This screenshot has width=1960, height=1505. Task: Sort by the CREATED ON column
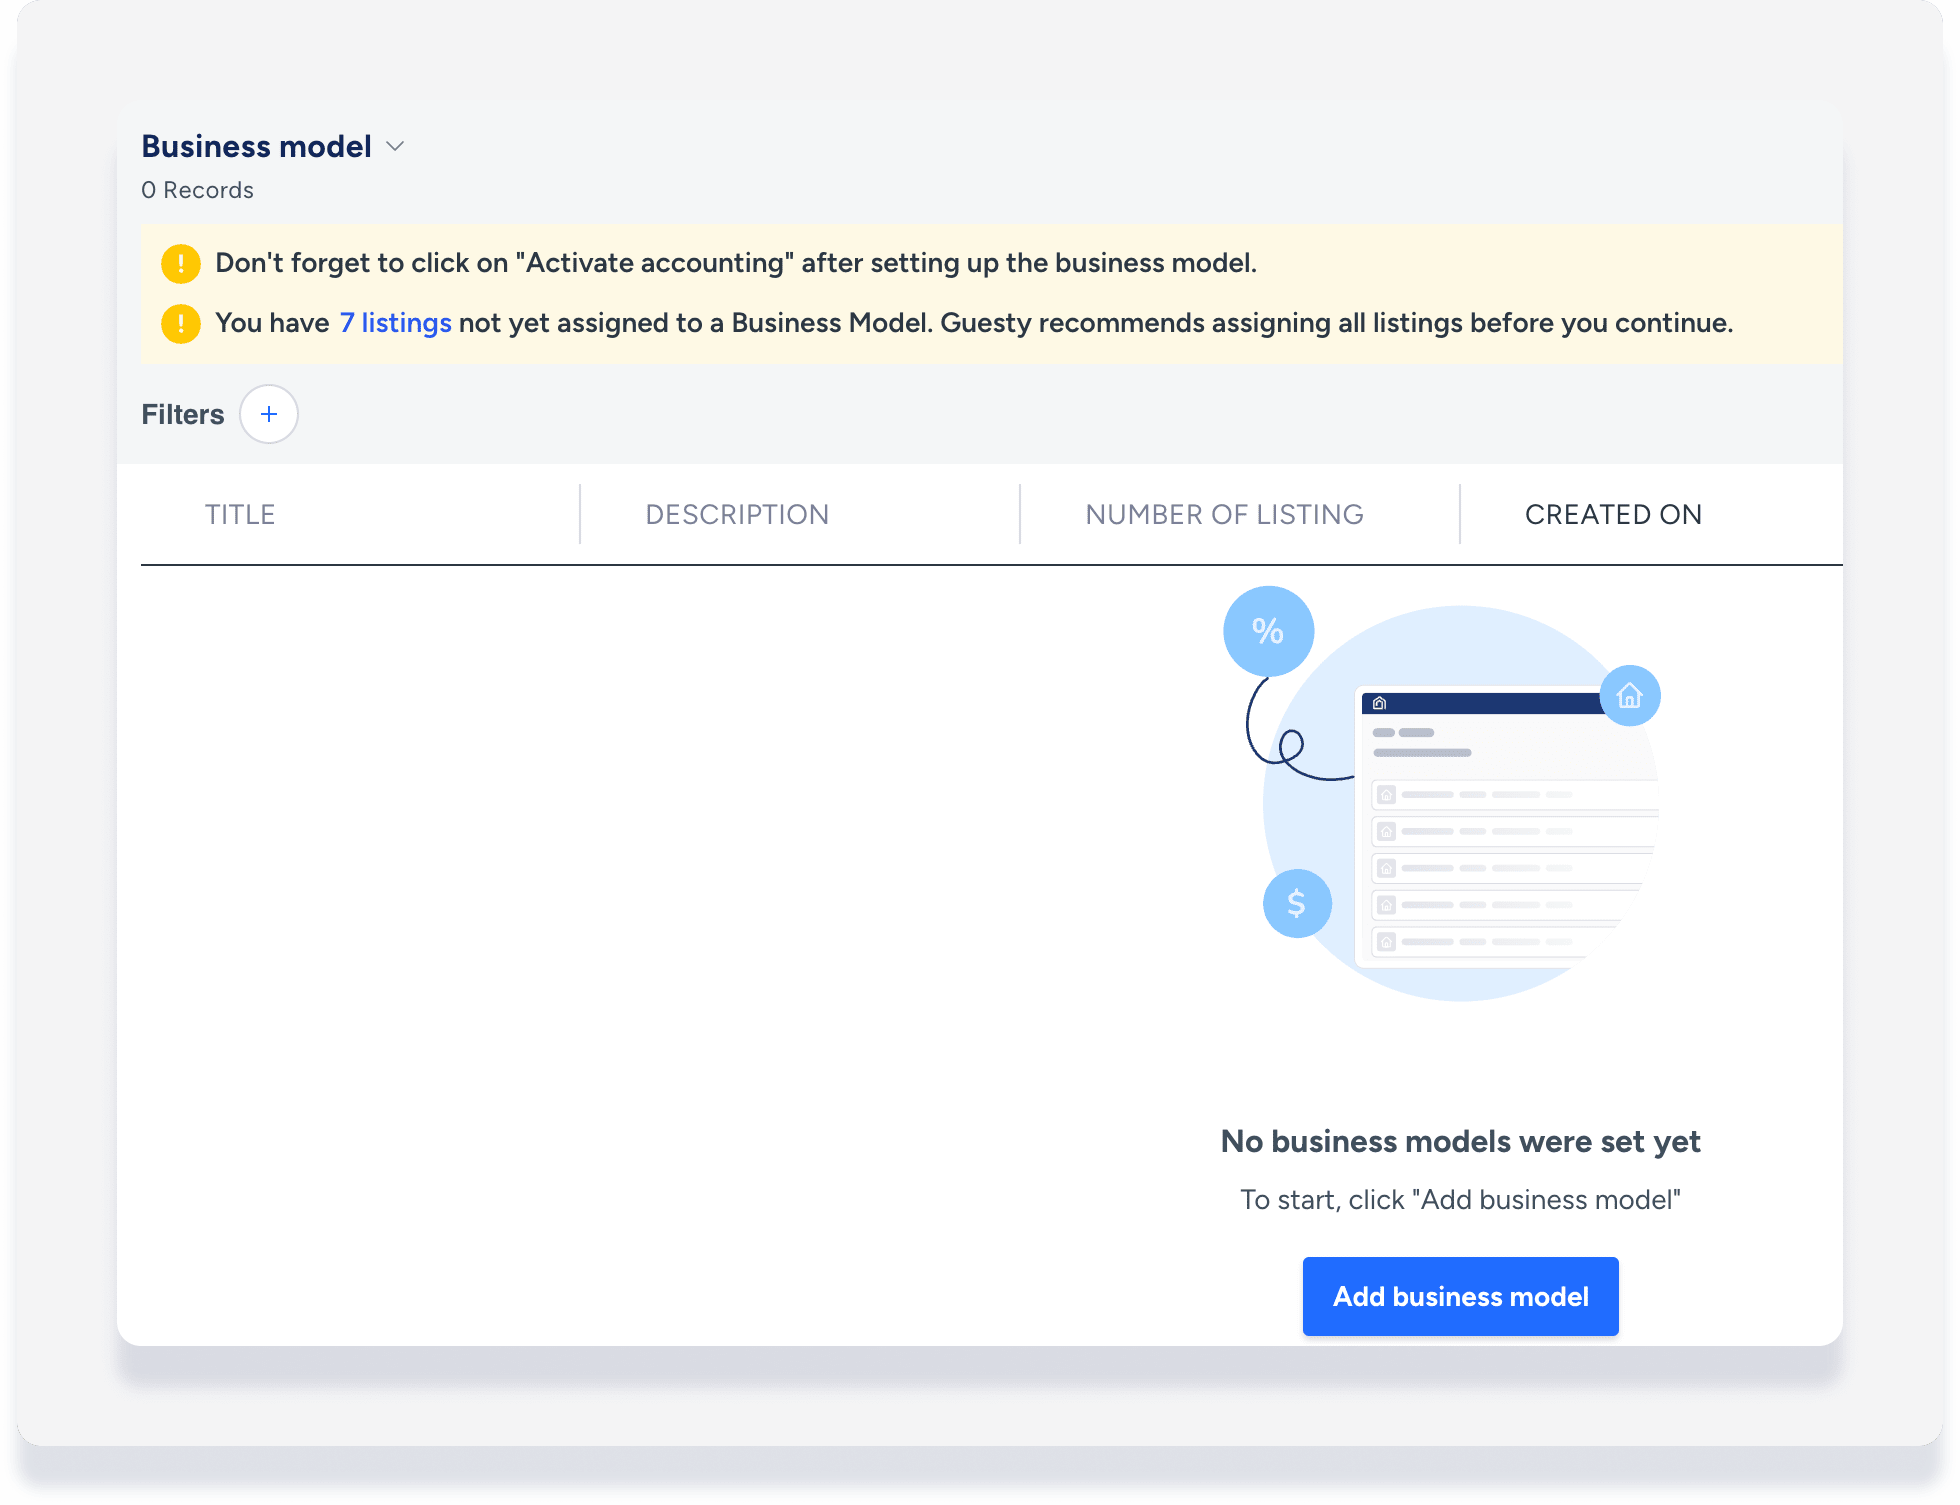tap(1613, 514)
